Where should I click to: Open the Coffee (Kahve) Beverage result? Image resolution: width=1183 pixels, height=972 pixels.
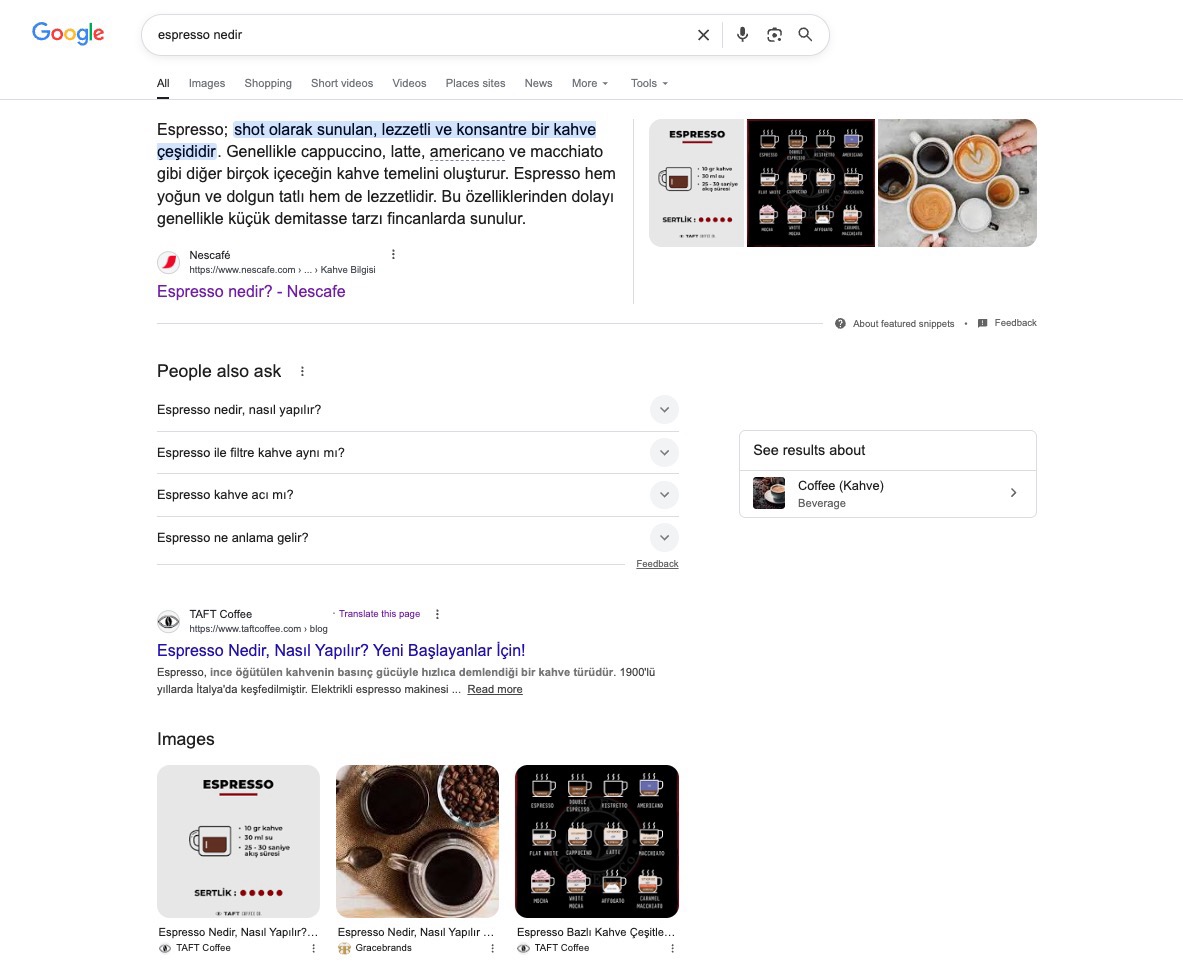[887, 494]
